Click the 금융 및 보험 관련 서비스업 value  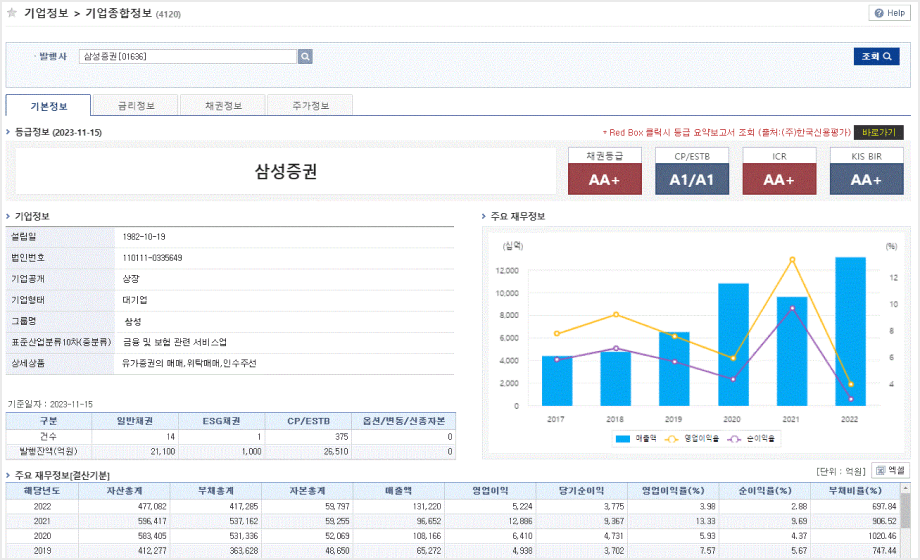174,342
